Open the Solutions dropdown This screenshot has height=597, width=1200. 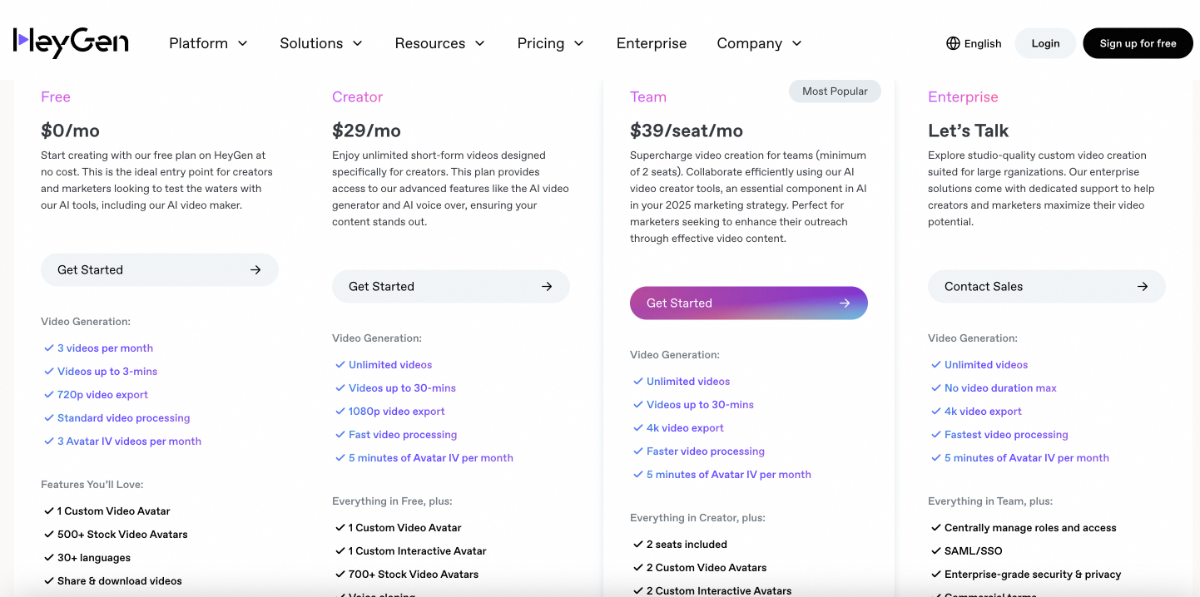pos(321,43)
